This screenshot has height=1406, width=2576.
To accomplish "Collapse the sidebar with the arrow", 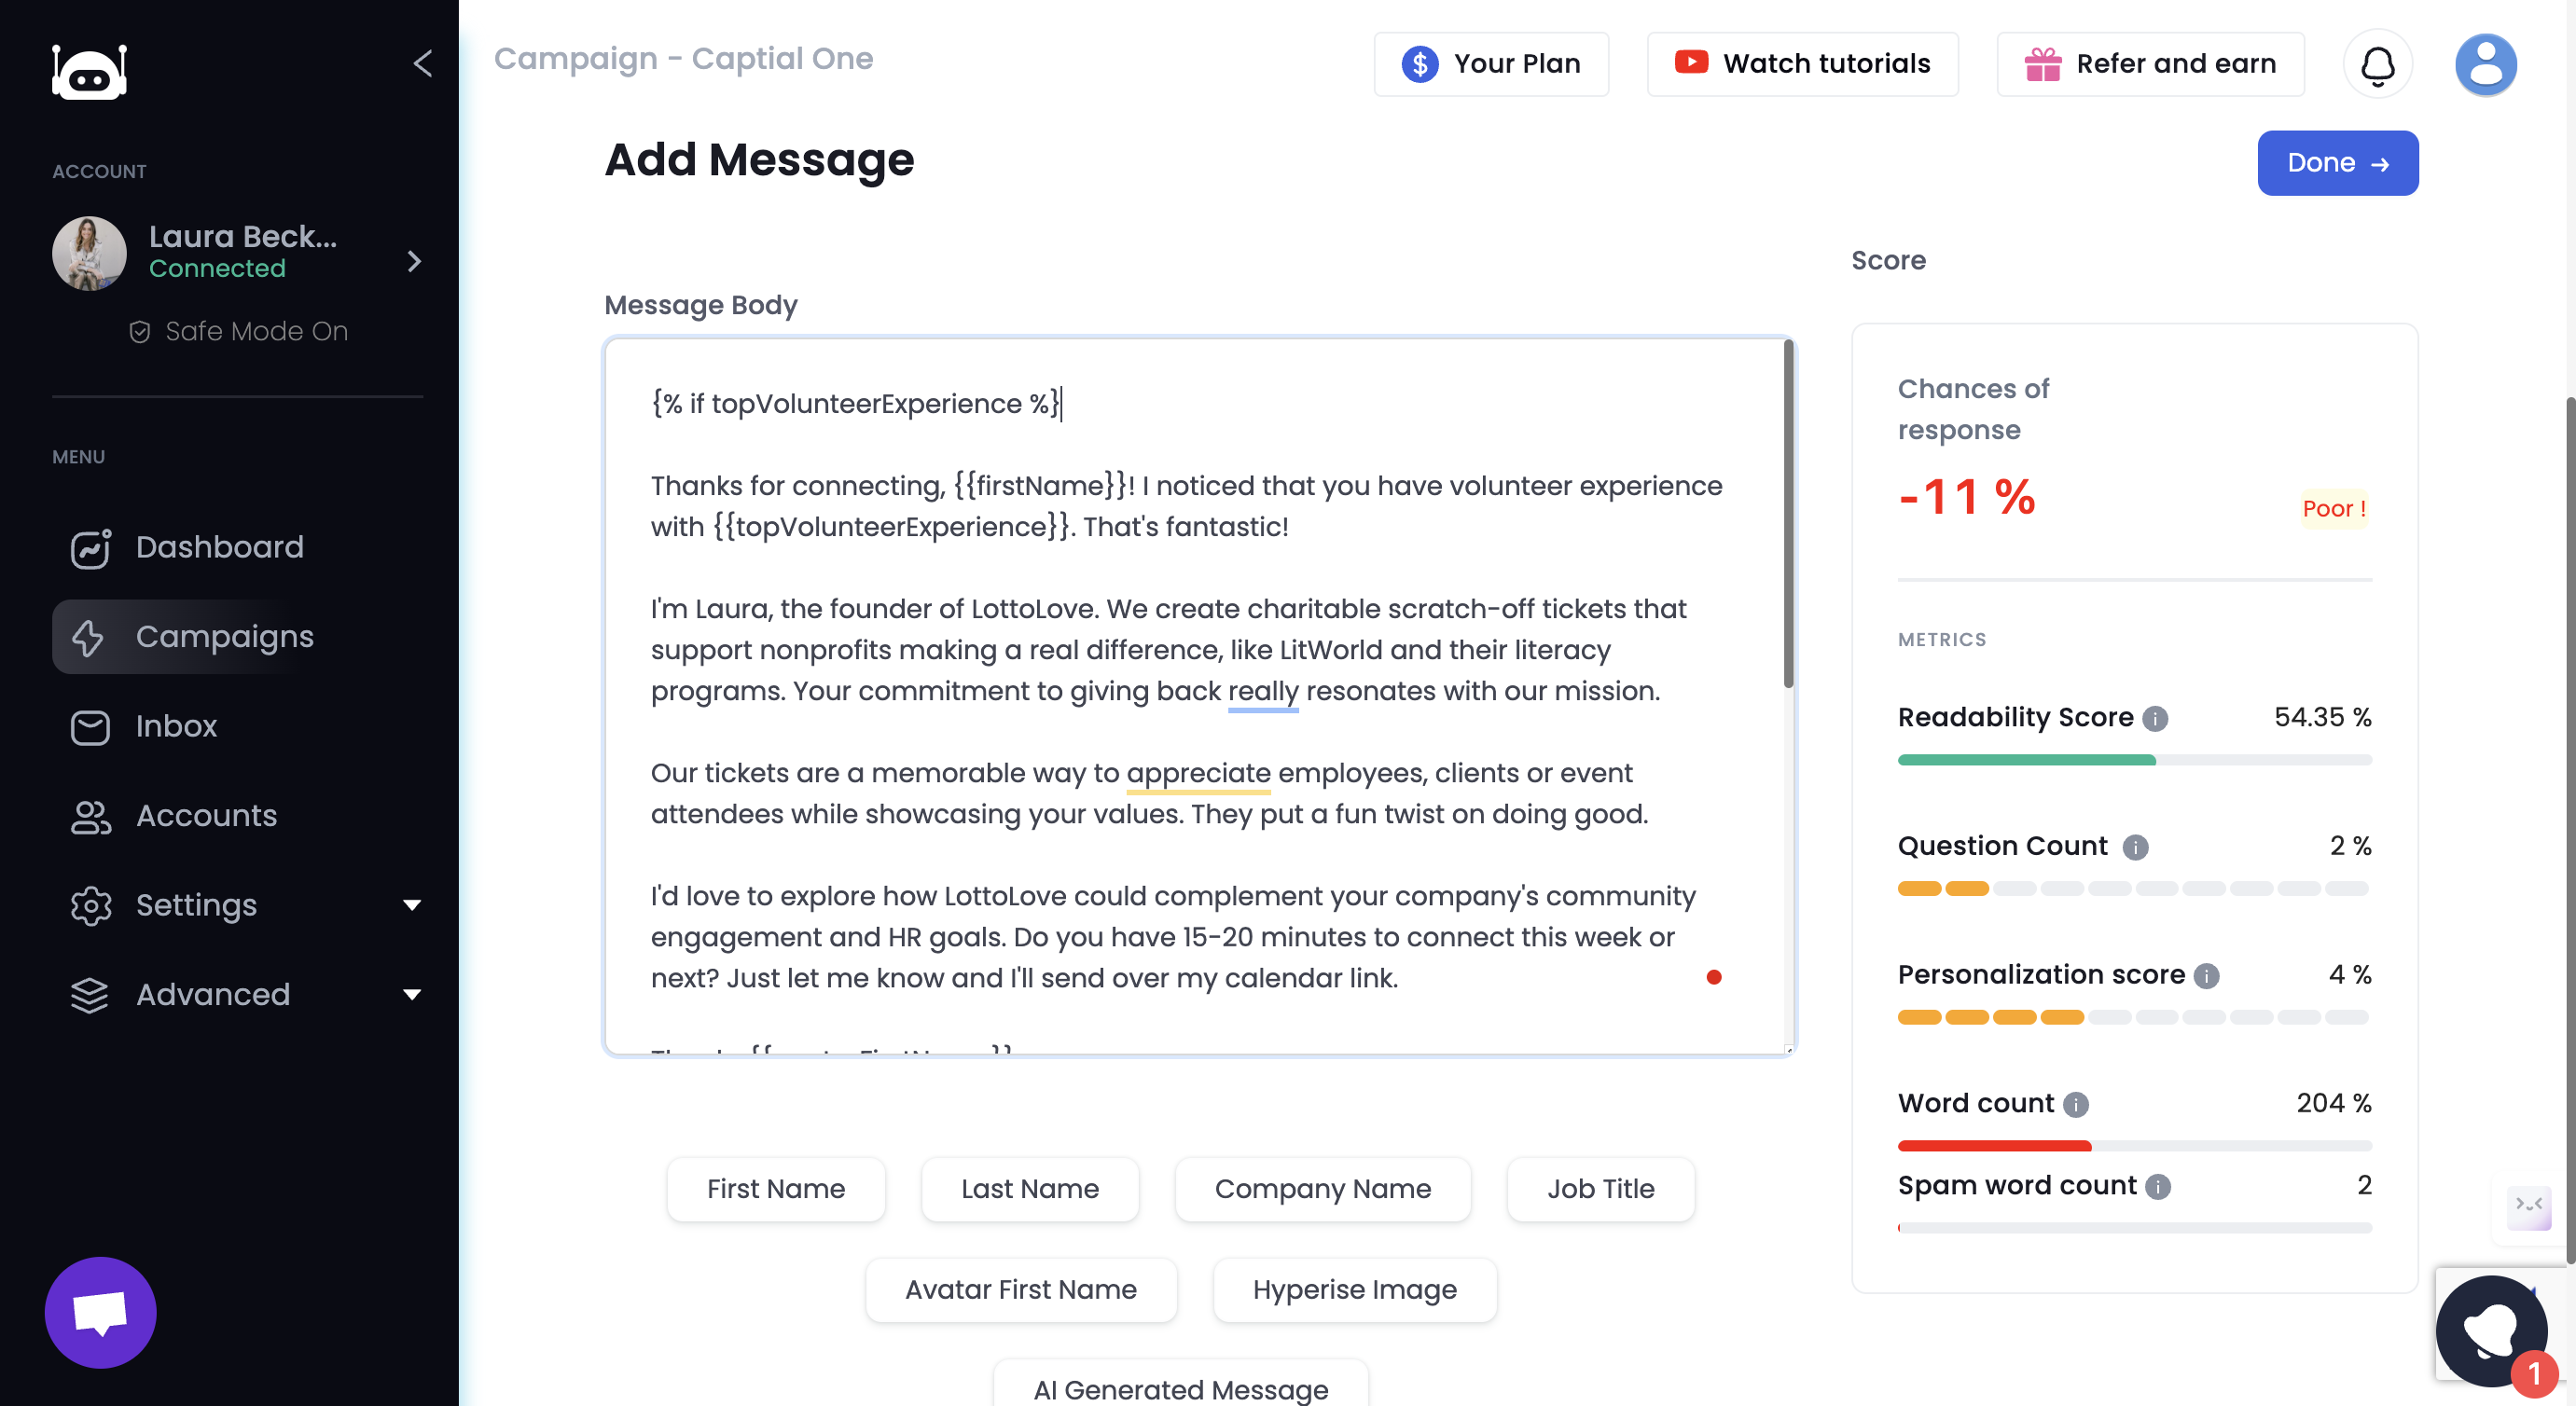I will click(423, 64).
